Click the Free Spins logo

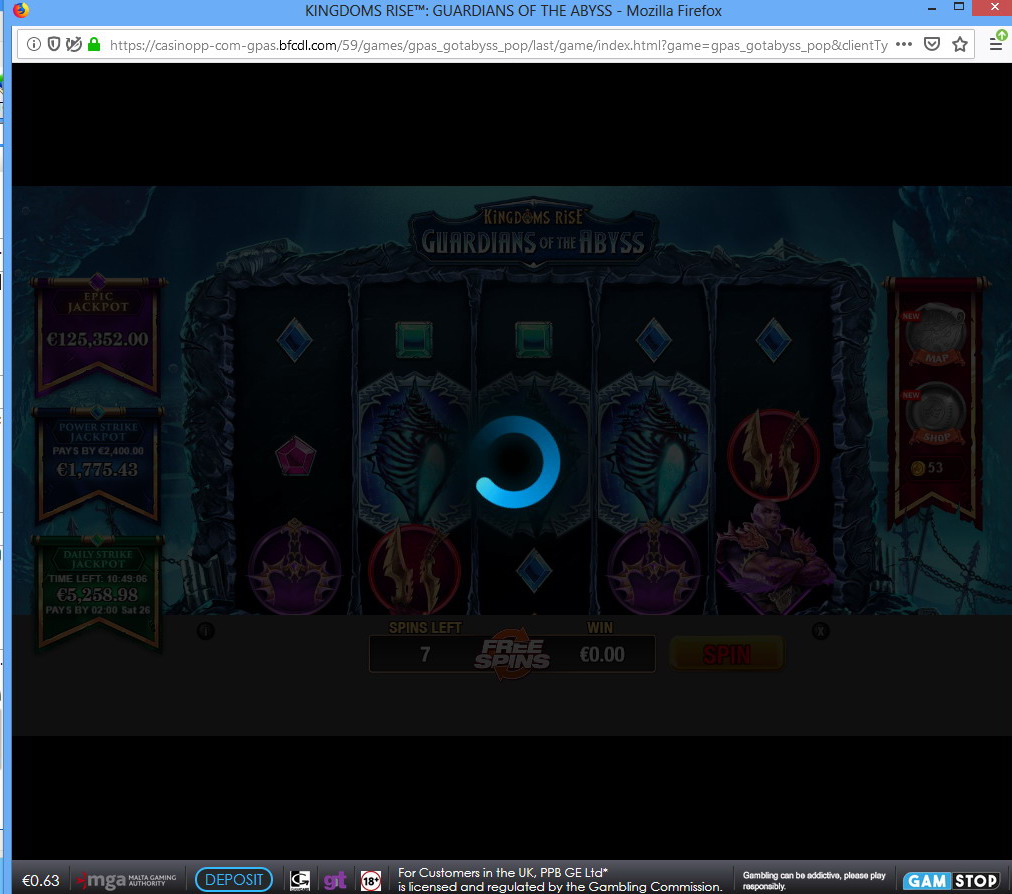tap(512, 654)
